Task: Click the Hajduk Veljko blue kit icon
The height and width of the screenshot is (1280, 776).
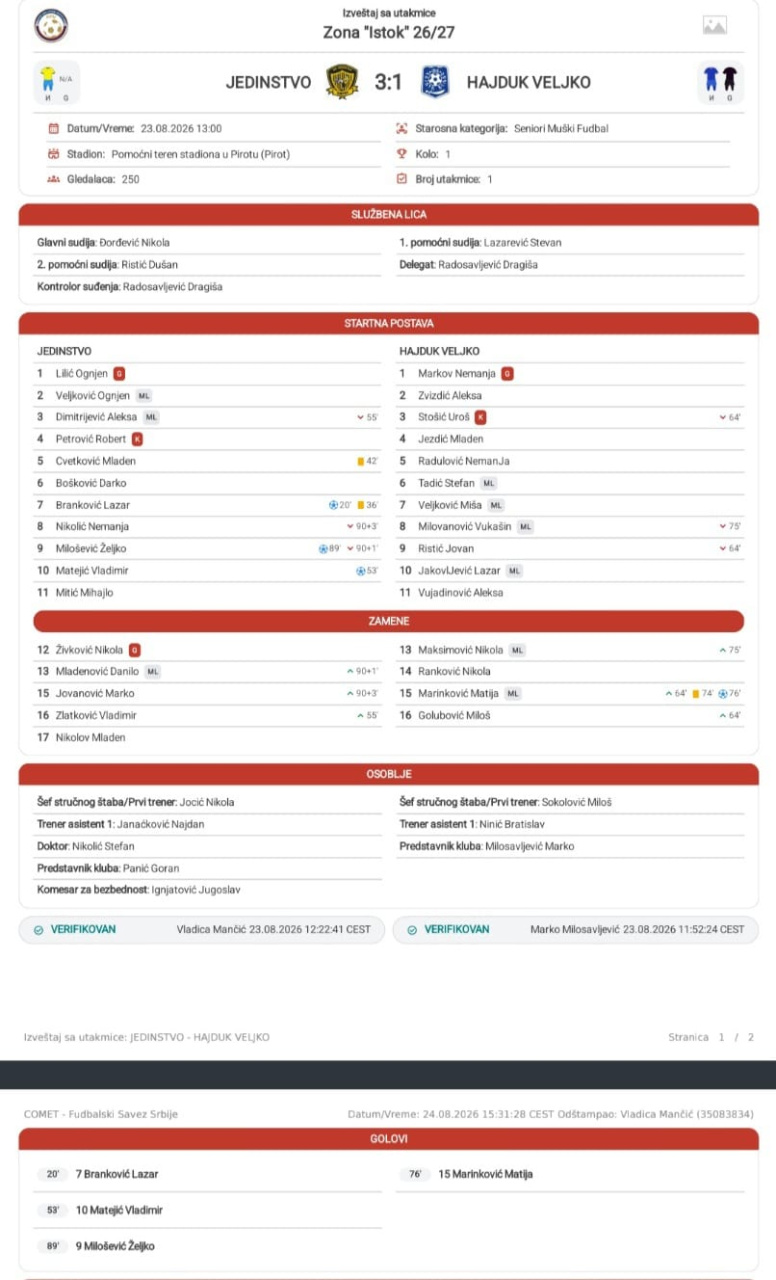Action: (x=711, y=78)
